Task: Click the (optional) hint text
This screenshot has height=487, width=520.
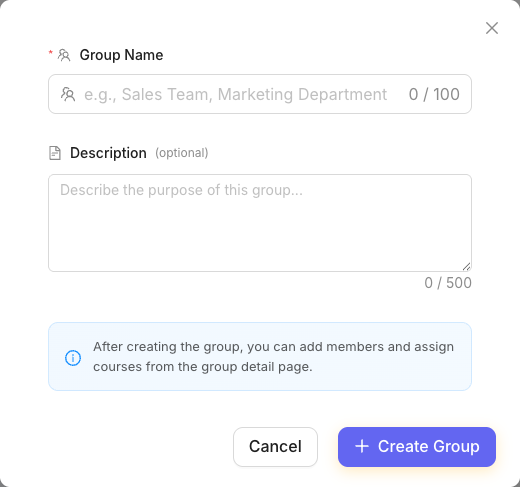Action: coord(182,153)
